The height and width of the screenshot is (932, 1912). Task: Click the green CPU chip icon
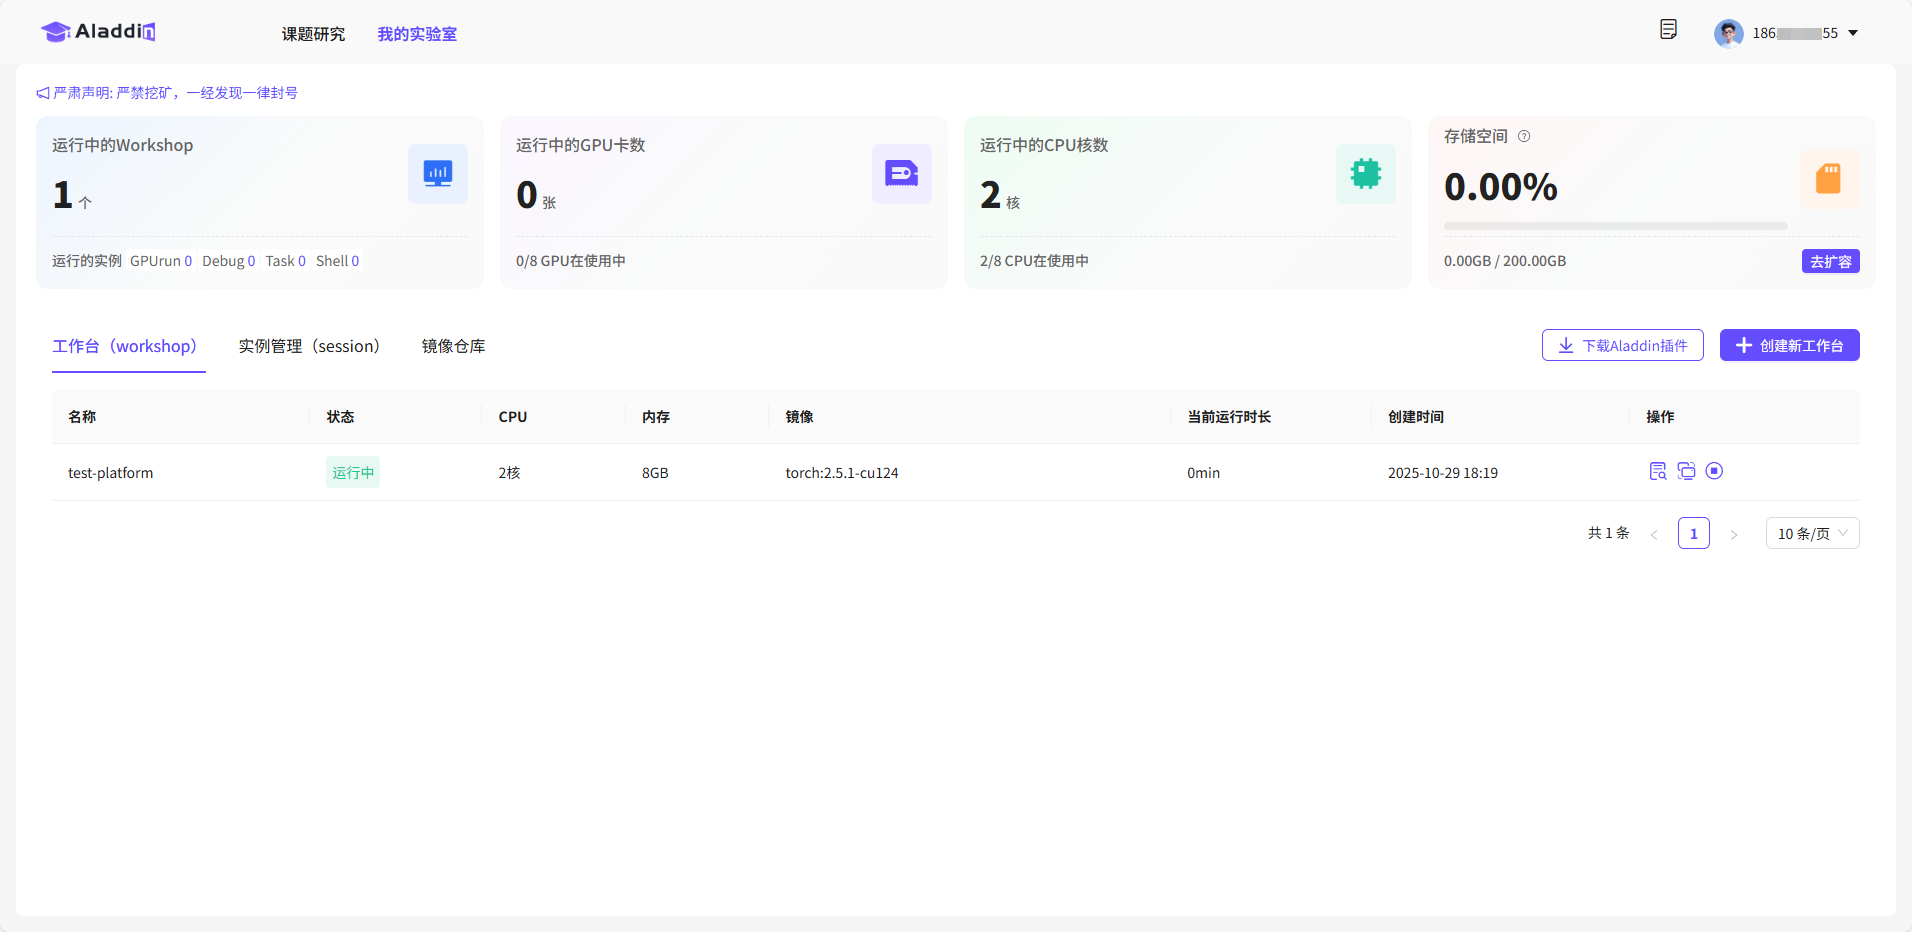[1365, 174]
